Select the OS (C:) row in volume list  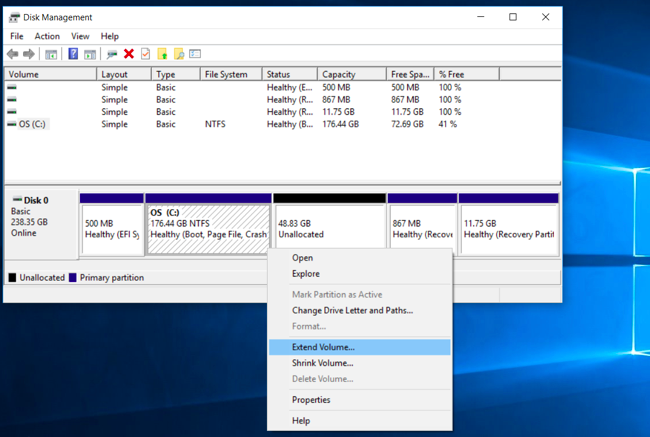tap(33, 124)
